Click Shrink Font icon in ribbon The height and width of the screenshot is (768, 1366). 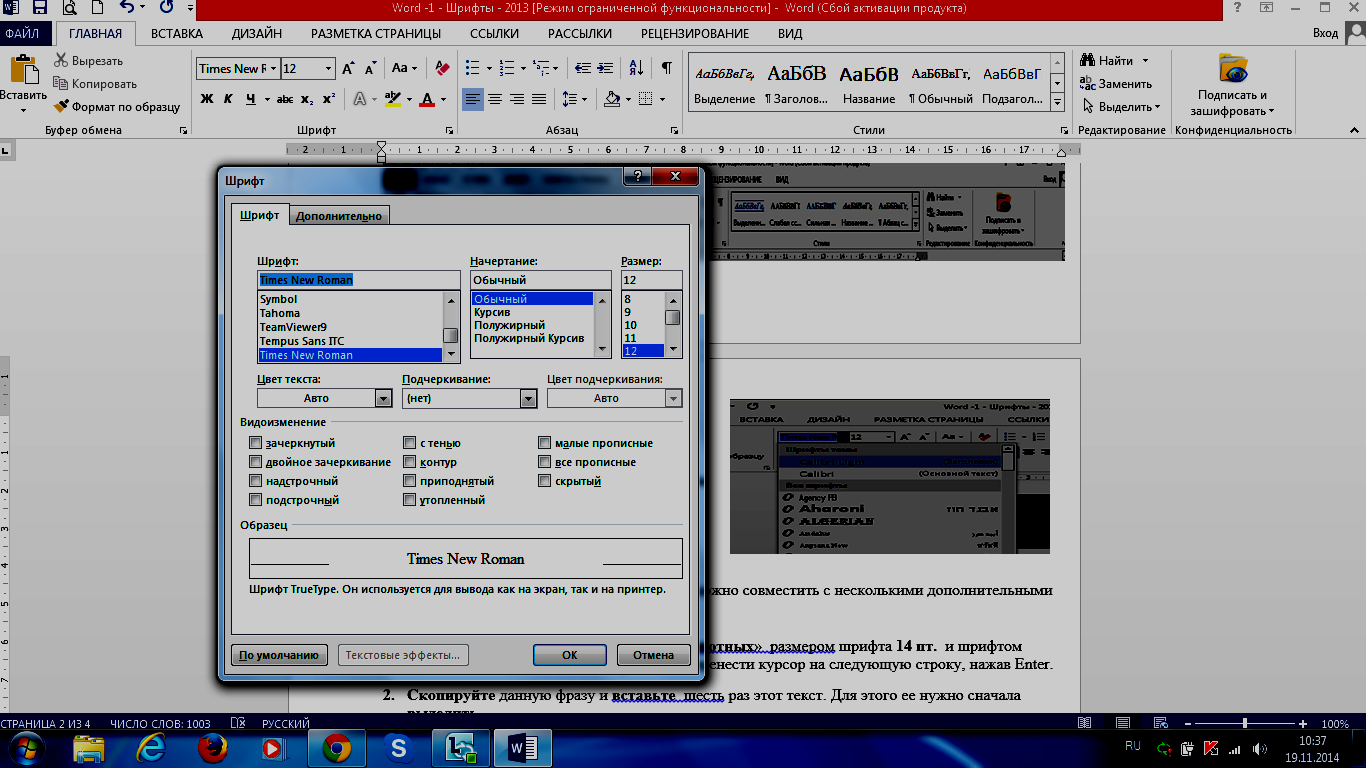tap(371, 68)
